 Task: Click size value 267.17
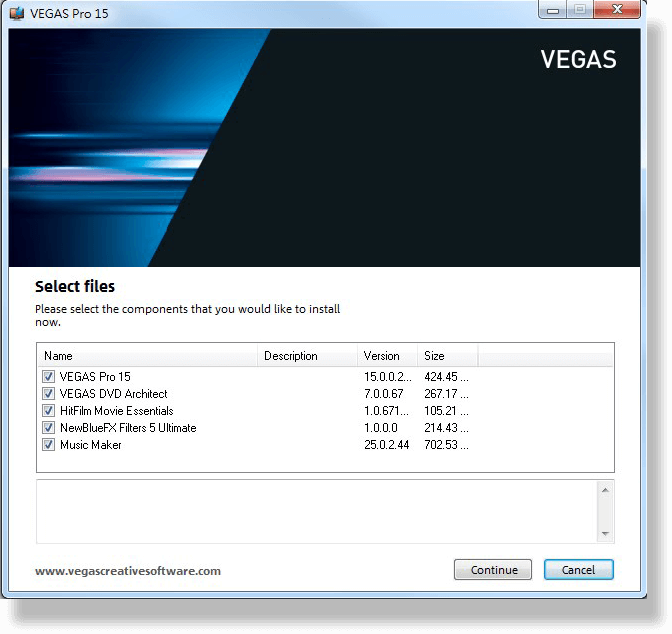click(x=446, y=394)
